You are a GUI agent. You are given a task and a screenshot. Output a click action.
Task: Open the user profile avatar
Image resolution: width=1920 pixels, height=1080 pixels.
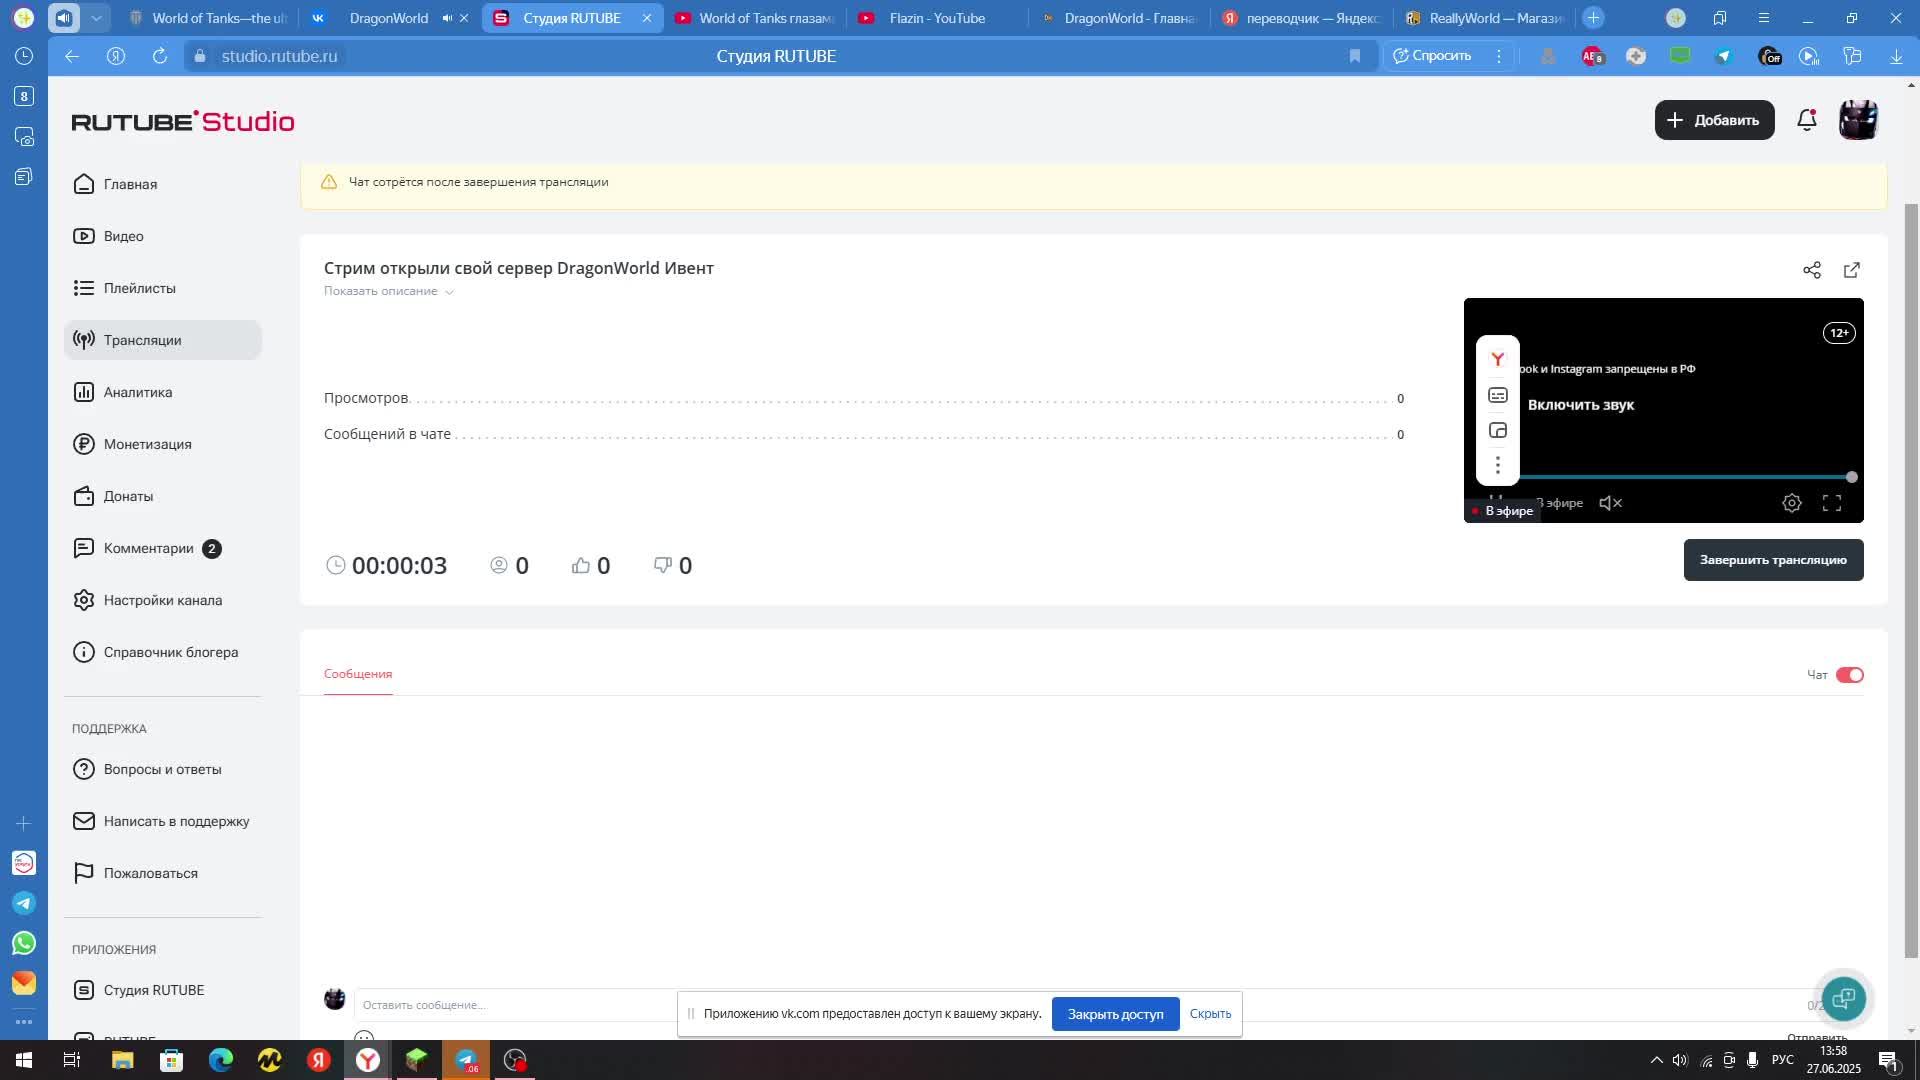[x=1858, y=120]
